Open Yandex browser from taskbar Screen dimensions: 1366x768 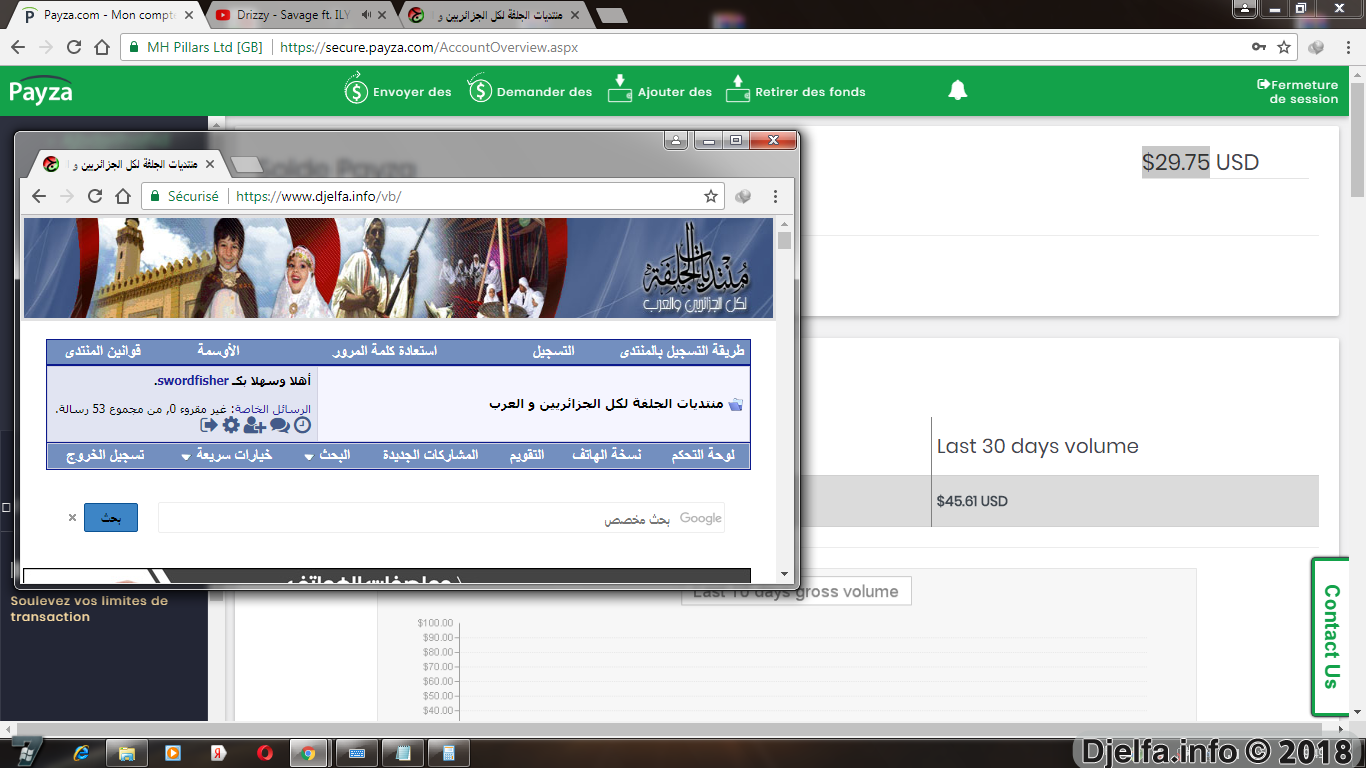pyautogui.click(x=219, y=752)
